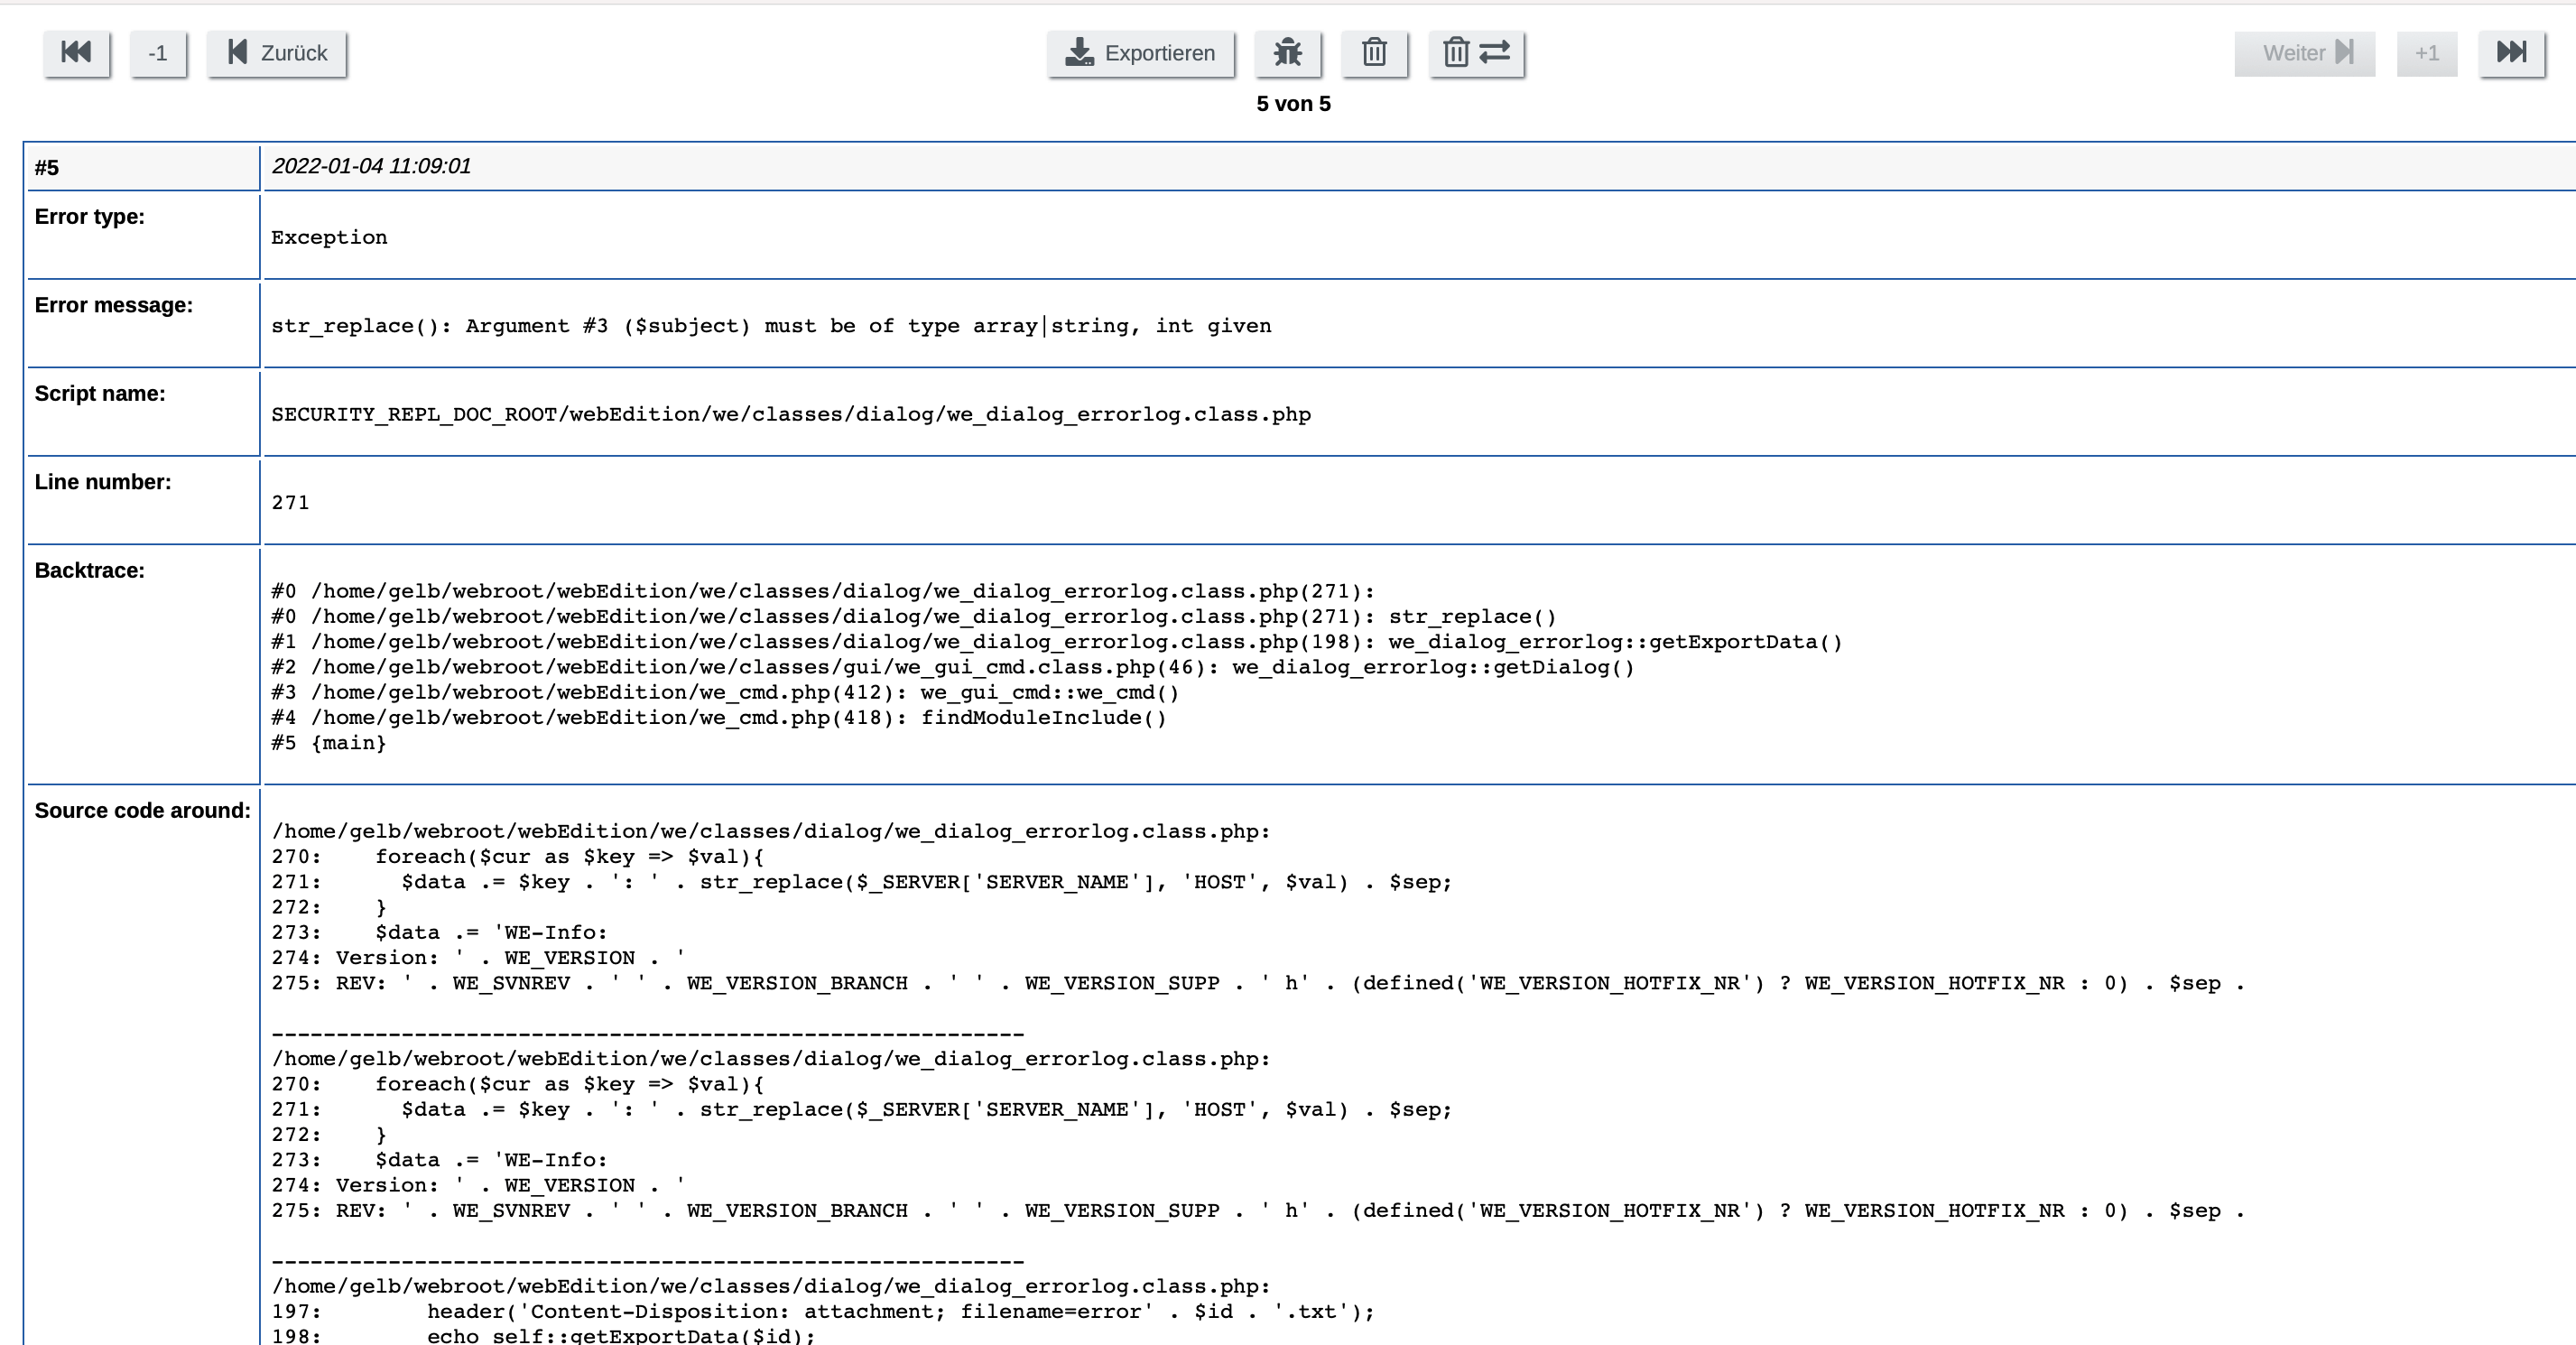2576x1345 pixels.
Task: Click backtrace line #3 we_cmd.php(412)
Action: coord(725,692)
